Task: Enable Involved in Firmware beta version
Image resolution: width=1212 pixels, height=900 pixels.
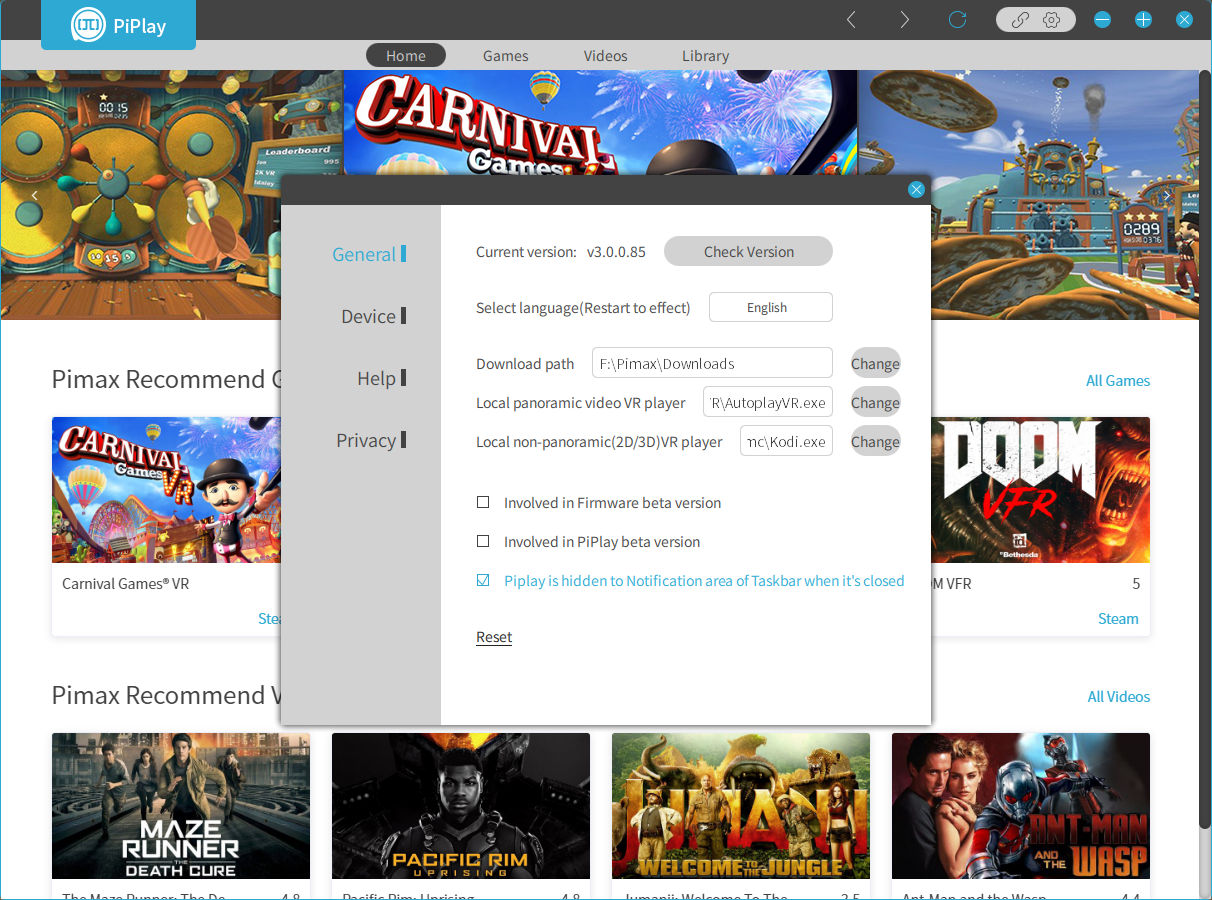Action: (483, 503)
